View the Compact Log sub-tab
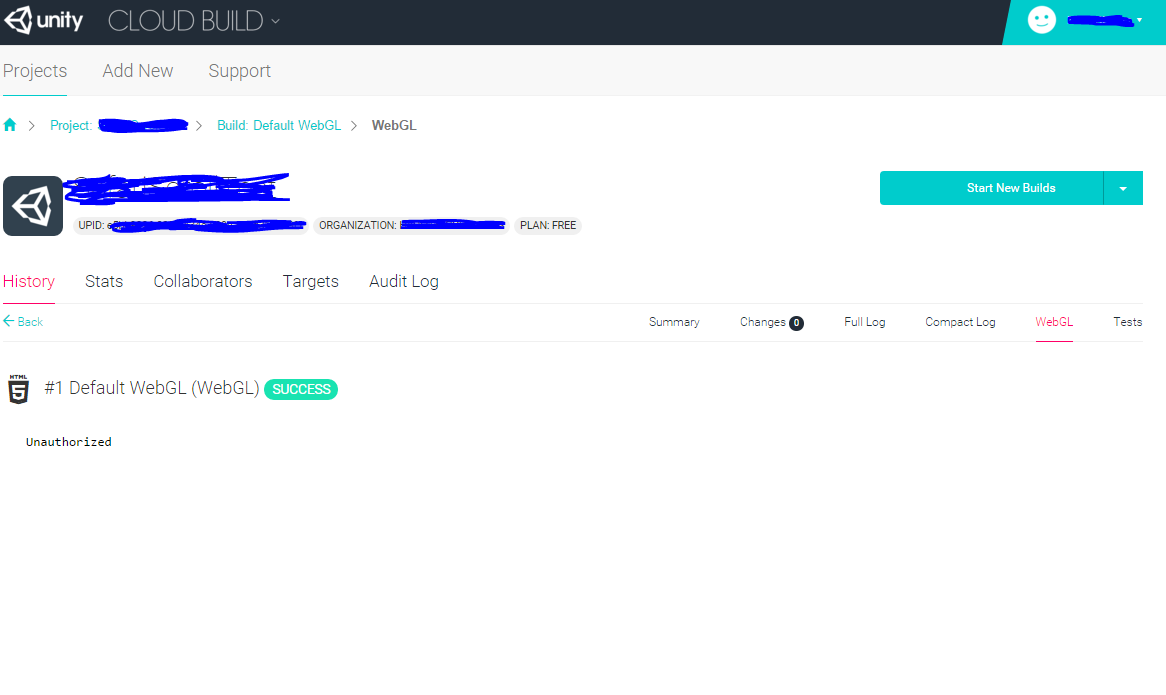 point(960,322)
